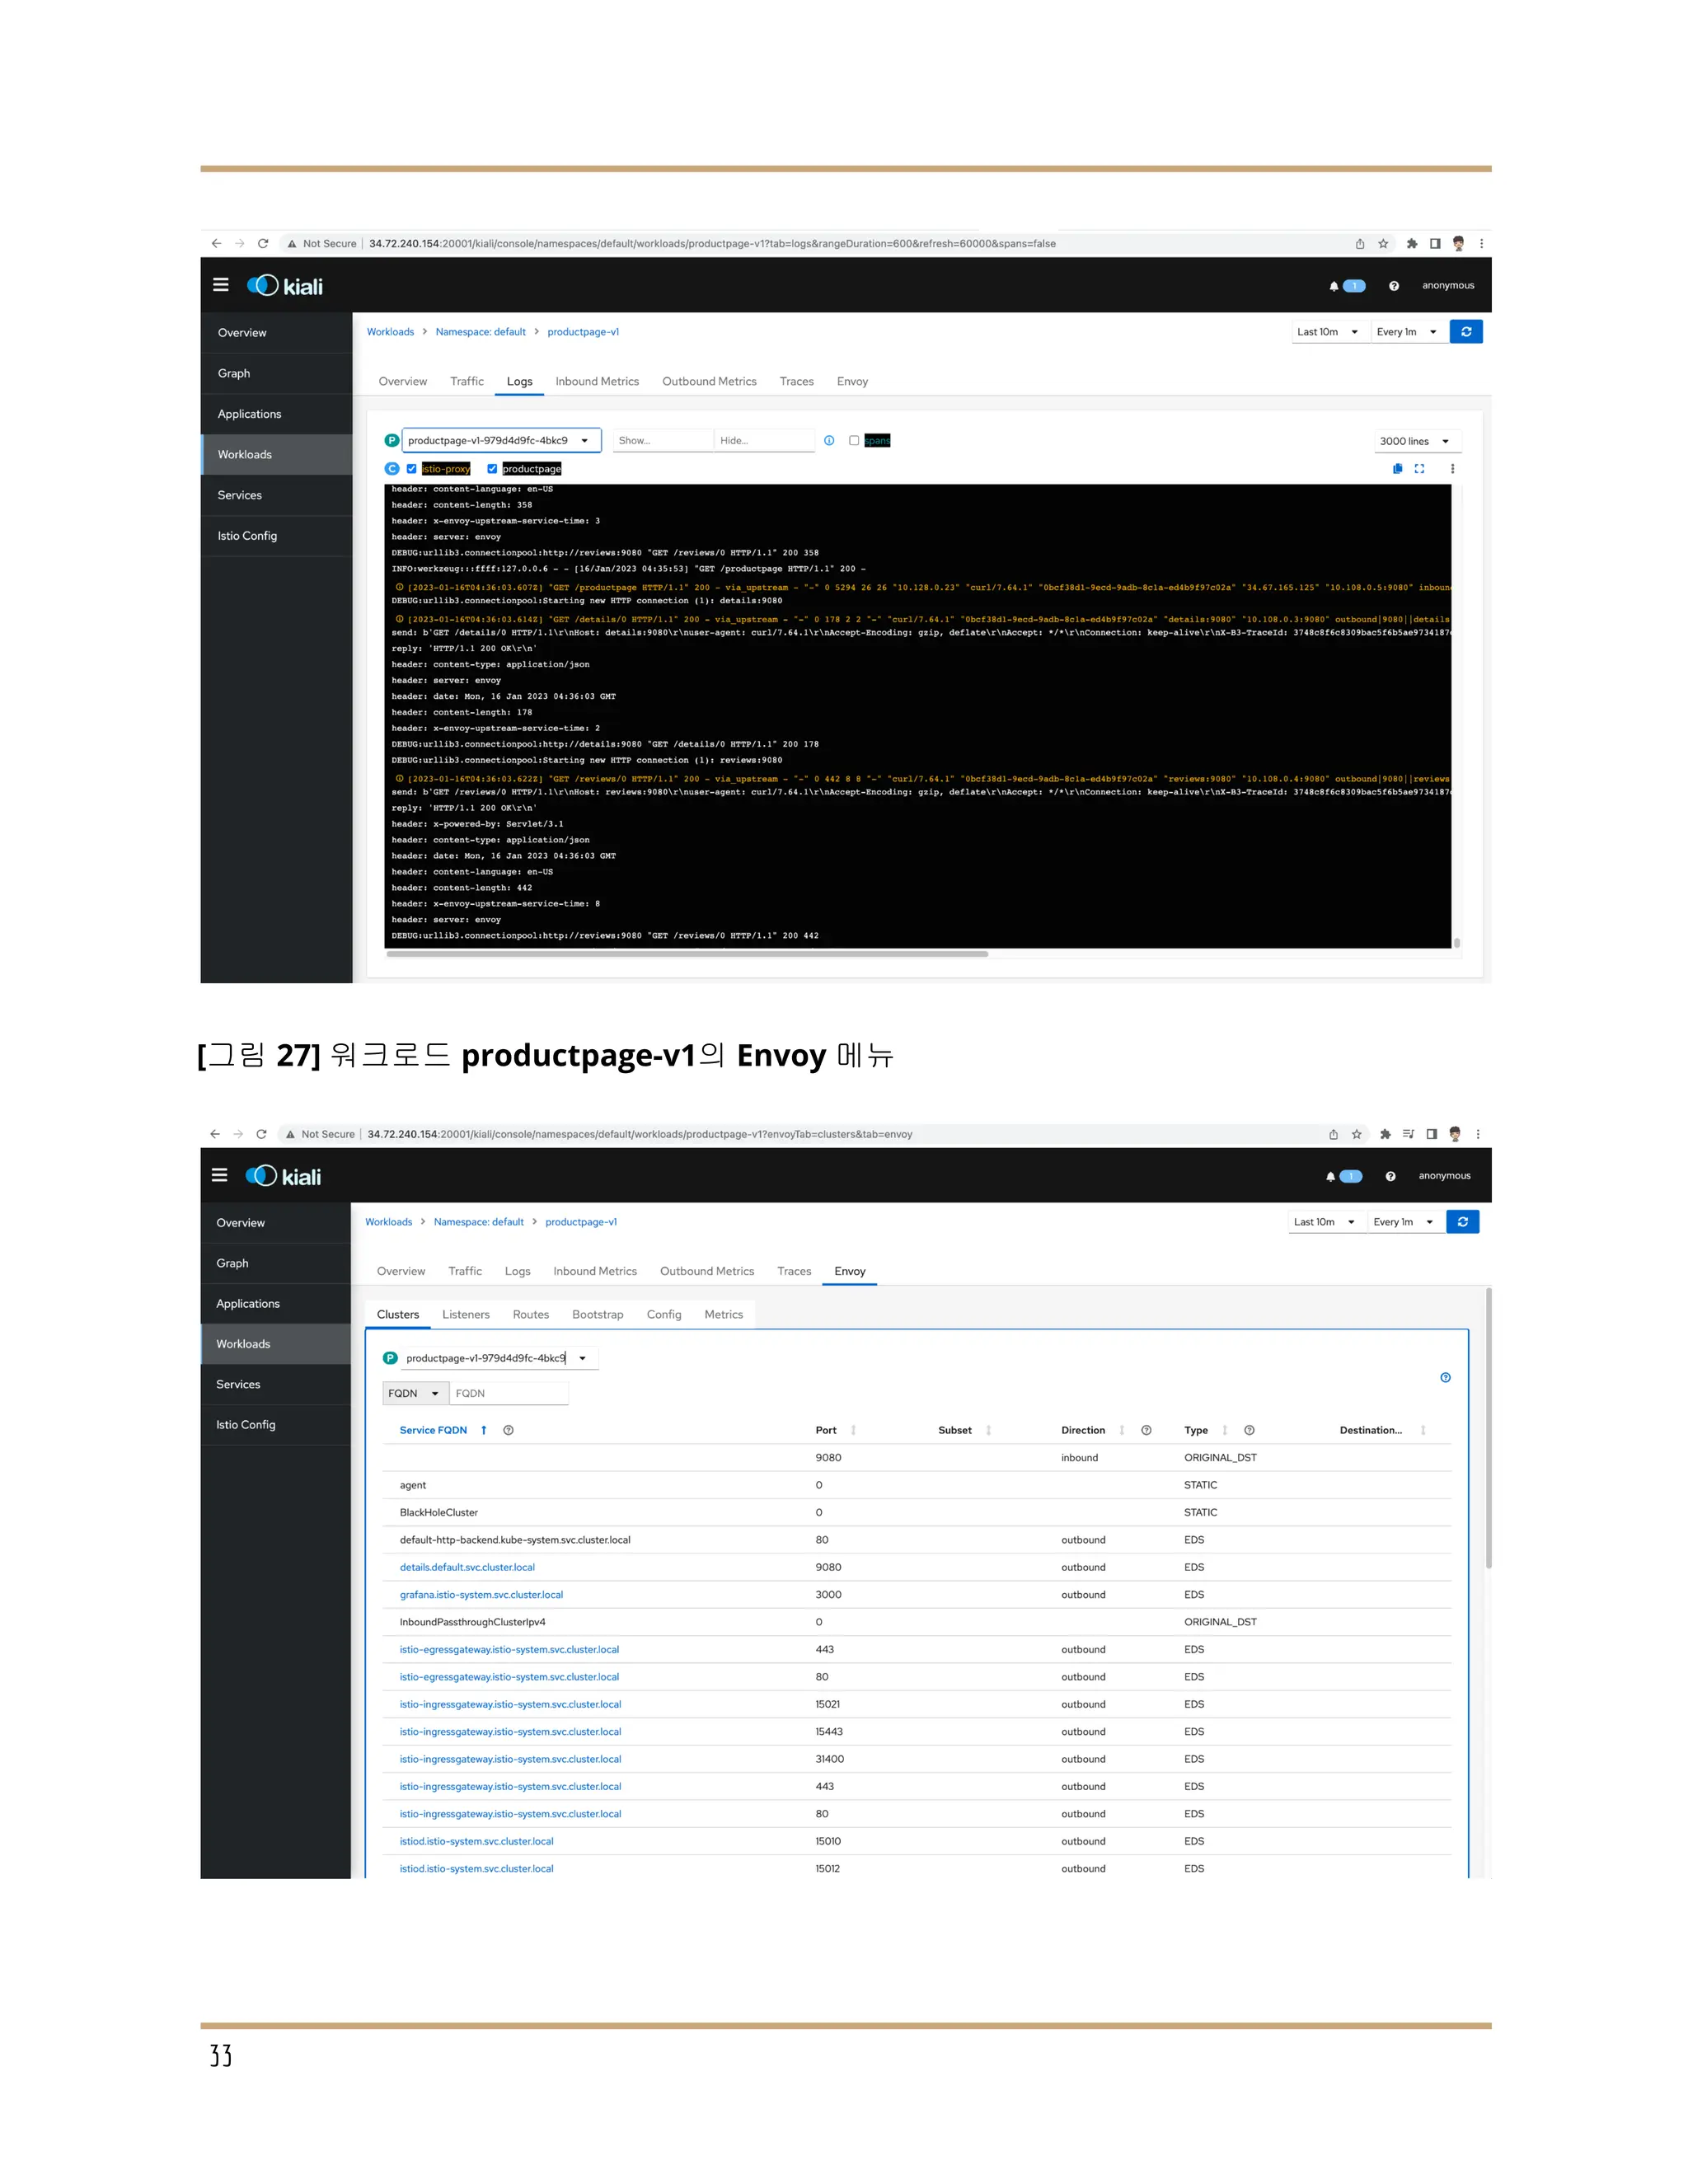Open kebab menu above log console
1688x2184 pixels.
tap(1452, 469)
